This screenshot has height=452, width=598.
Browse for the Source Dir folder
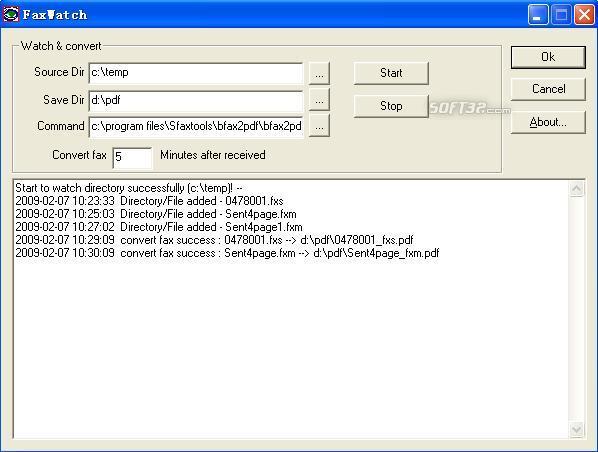319,73
